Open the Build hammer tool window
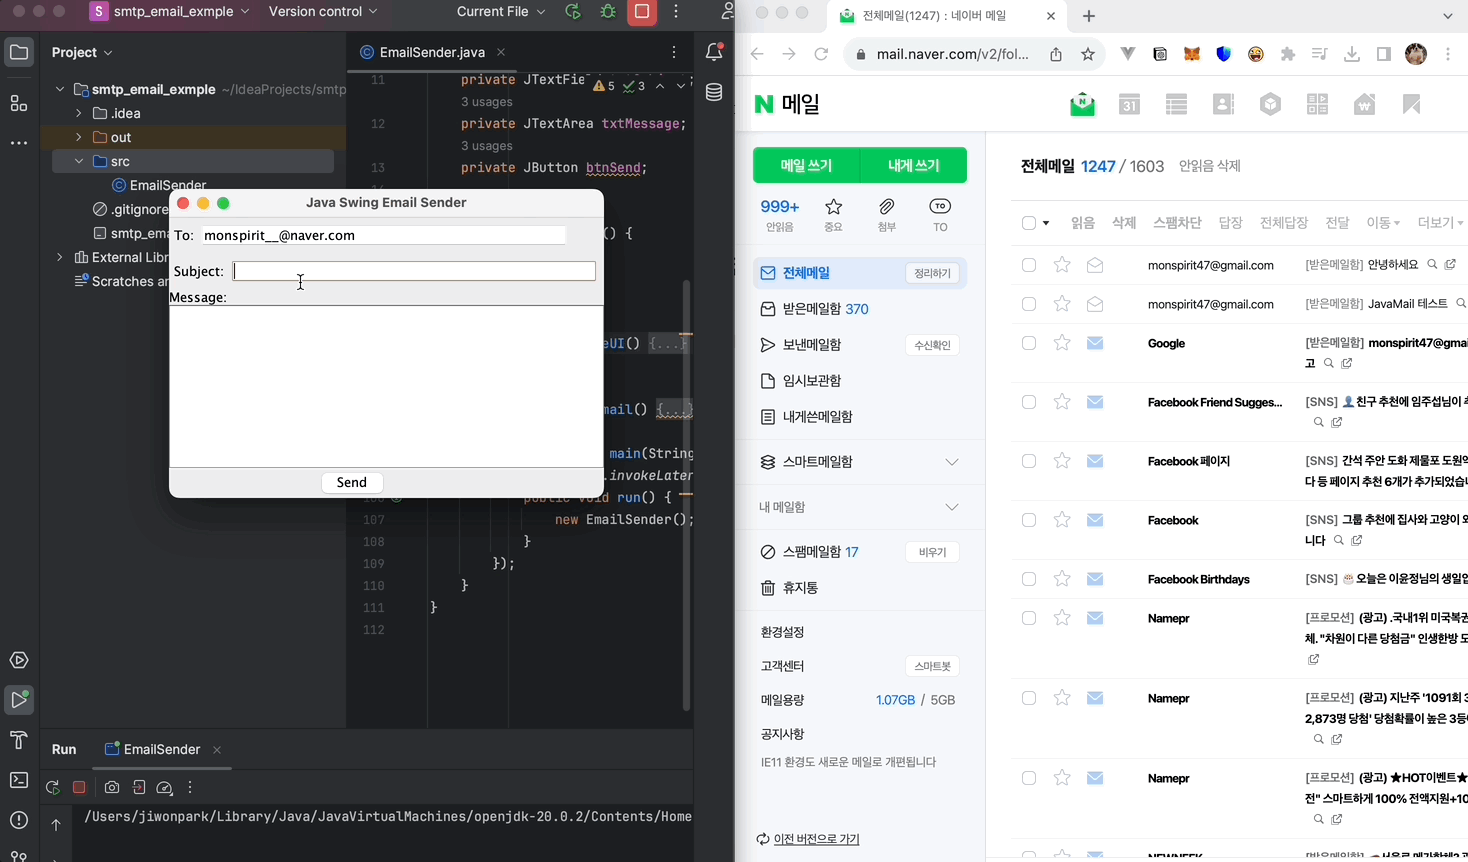The height and width of the screenshot is (862, 1468). 19,740
